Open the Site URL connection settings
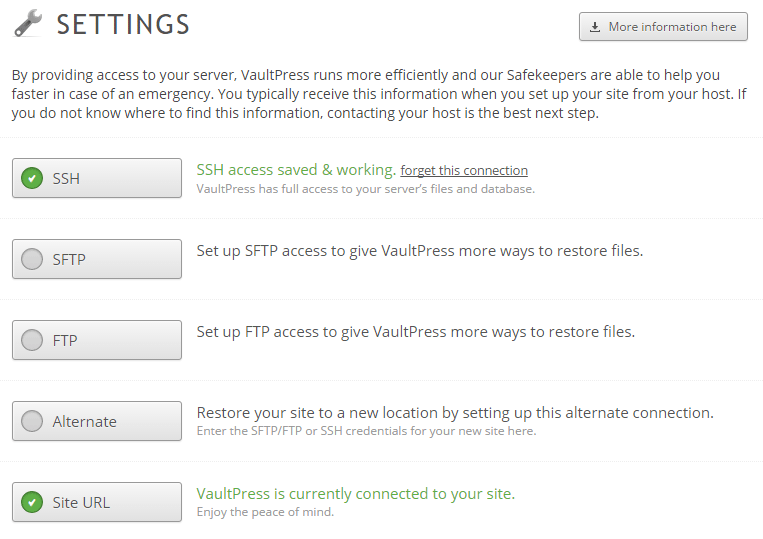This screenshot has width=763, height=539. (x=97, y=502)
